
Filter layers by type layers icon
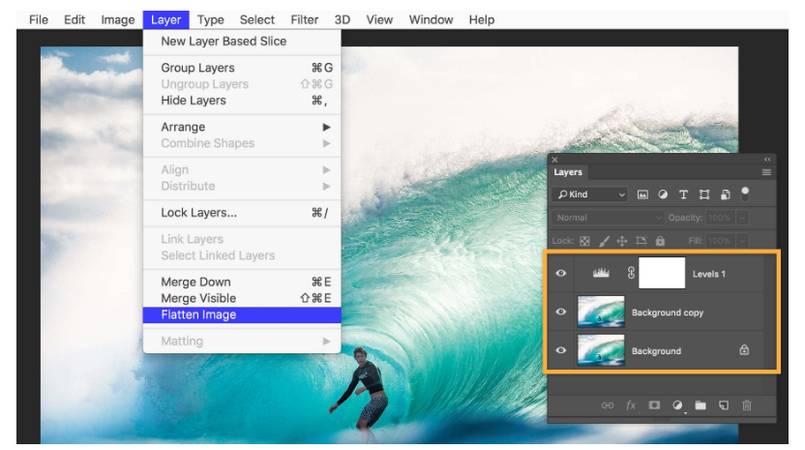pyautogui.click(x=683, y=194)
